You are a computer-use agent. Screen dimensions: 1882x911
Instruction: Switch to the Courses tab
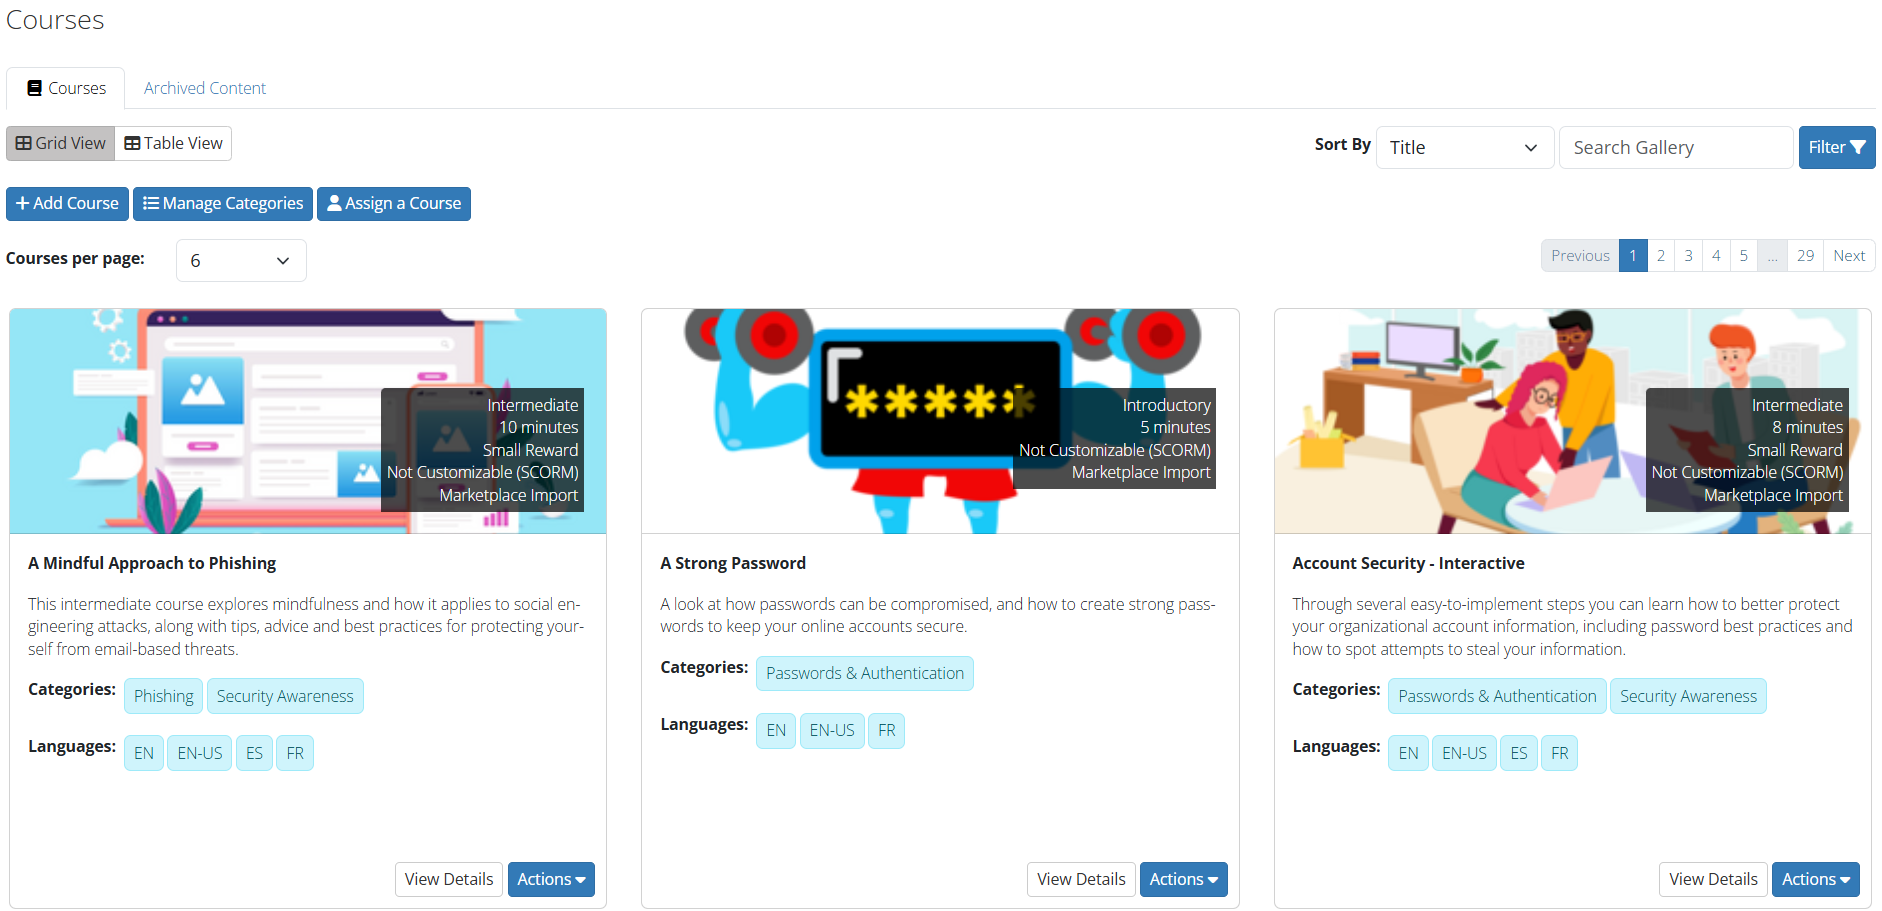tap(66, 88)
